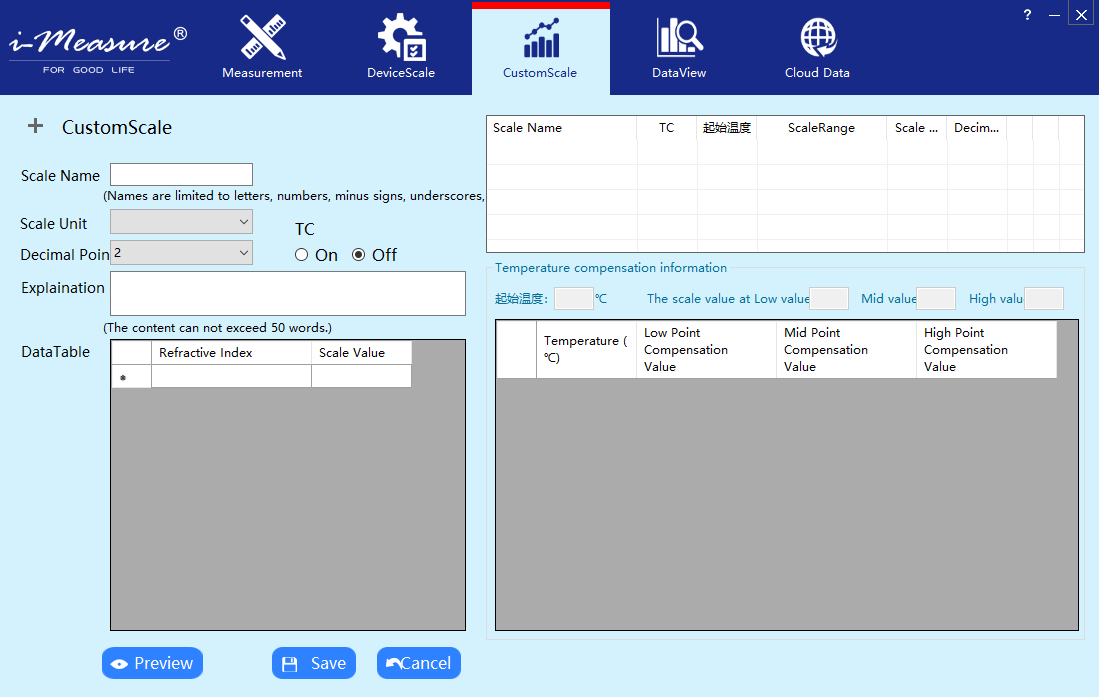This screenshot has height=697, width=1099.
Task: Open the Decimal Point dropdown
Action: (x=181, y=253)
